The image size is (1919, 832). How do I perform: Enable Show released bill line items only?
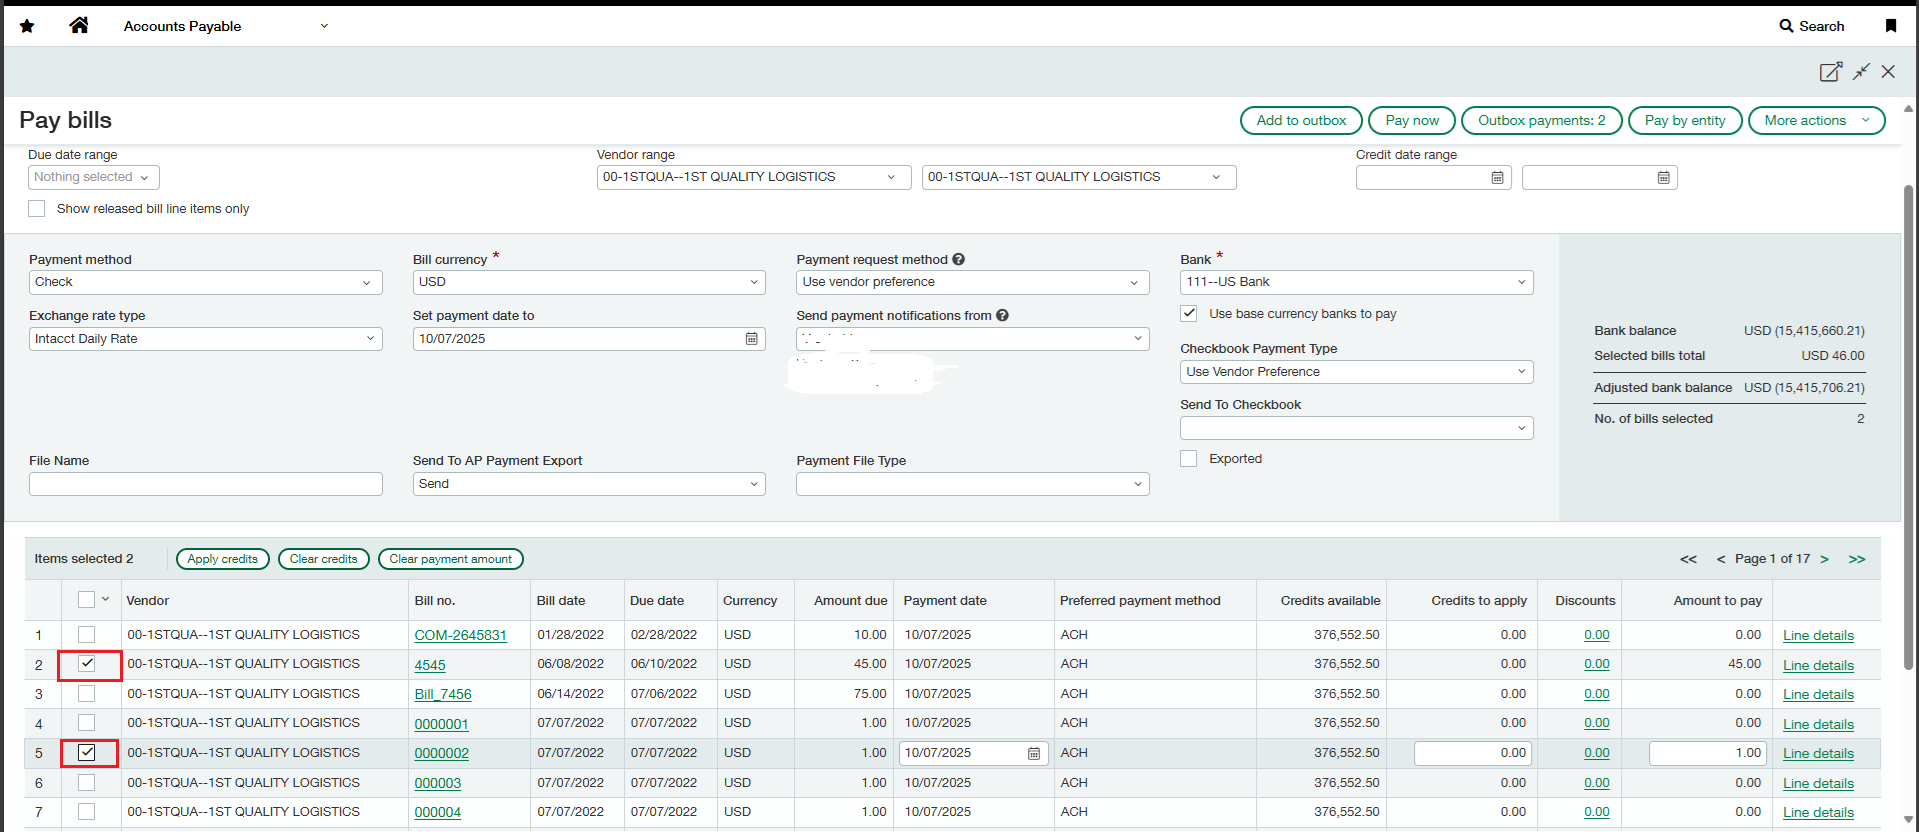pyautogui.click(x=37, y=209)
